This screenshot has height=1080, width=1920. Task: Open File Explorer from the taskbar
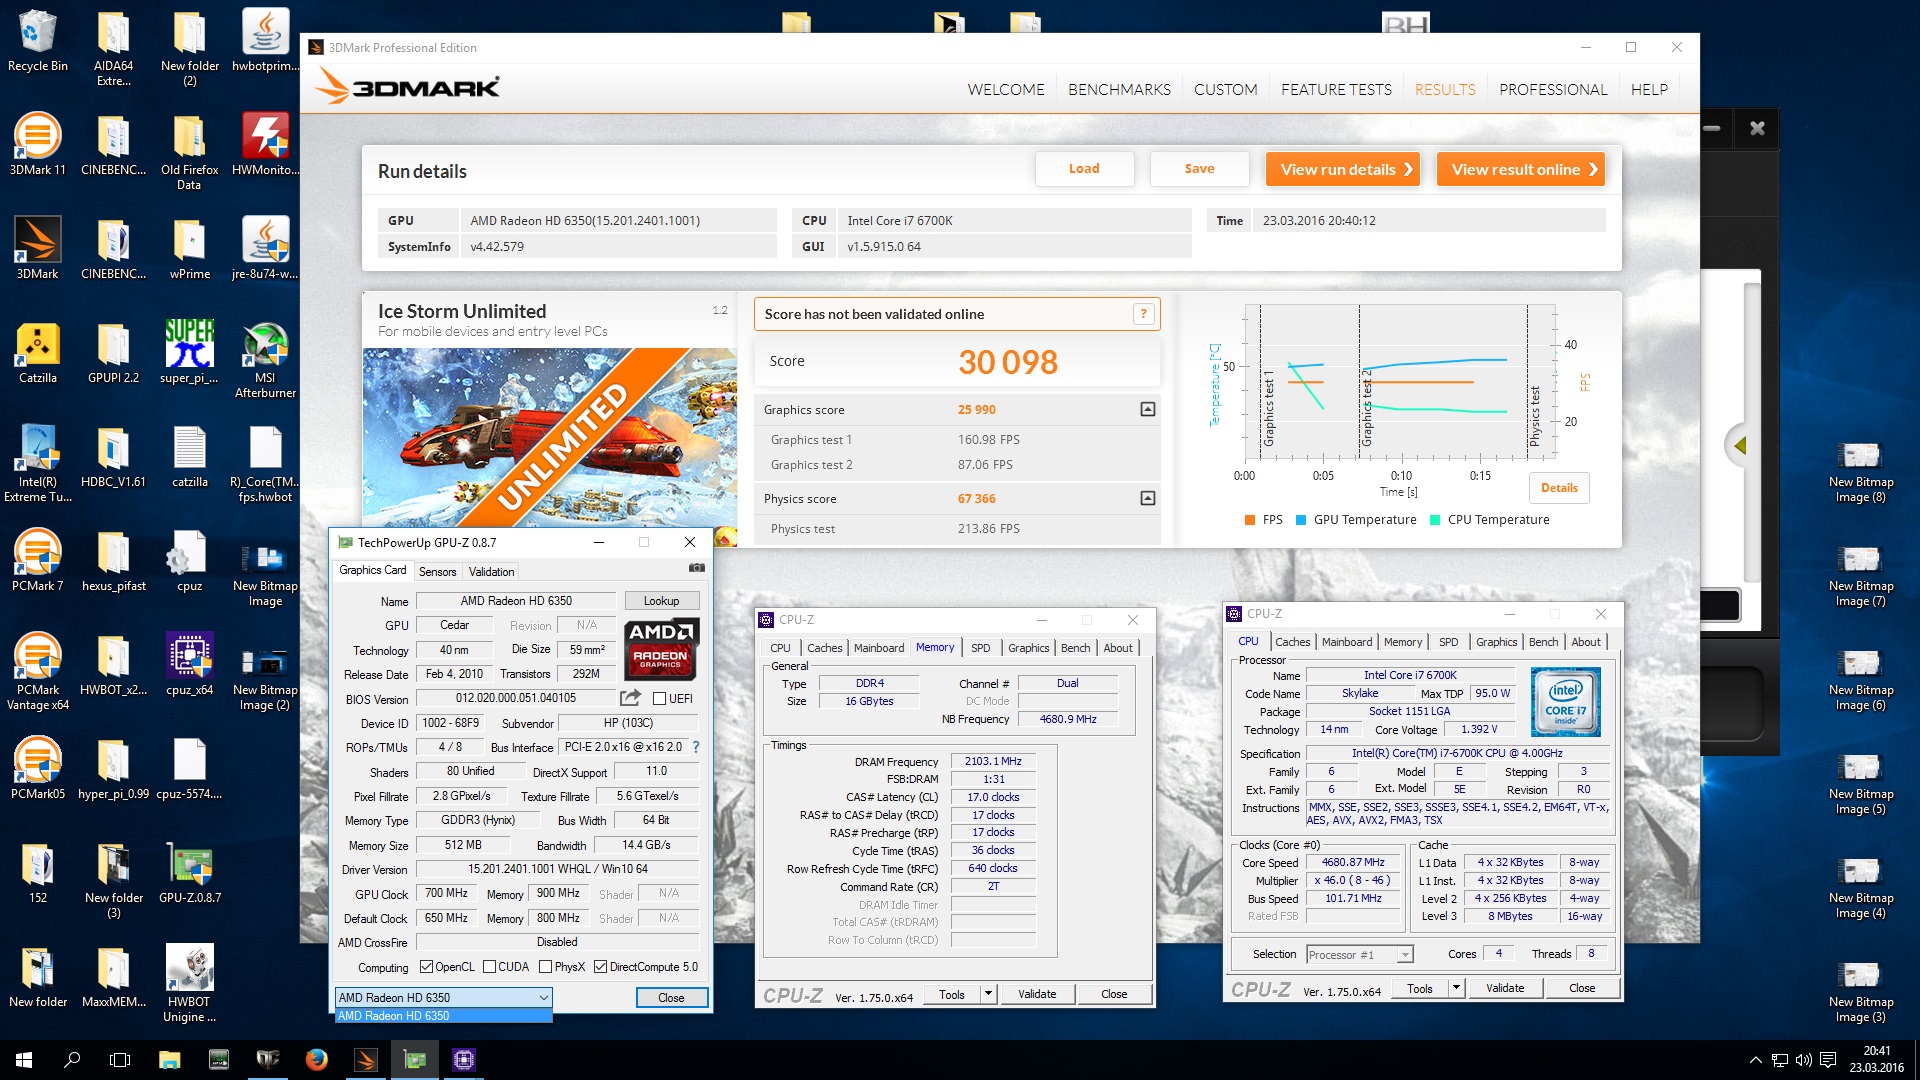(169, 1060)
